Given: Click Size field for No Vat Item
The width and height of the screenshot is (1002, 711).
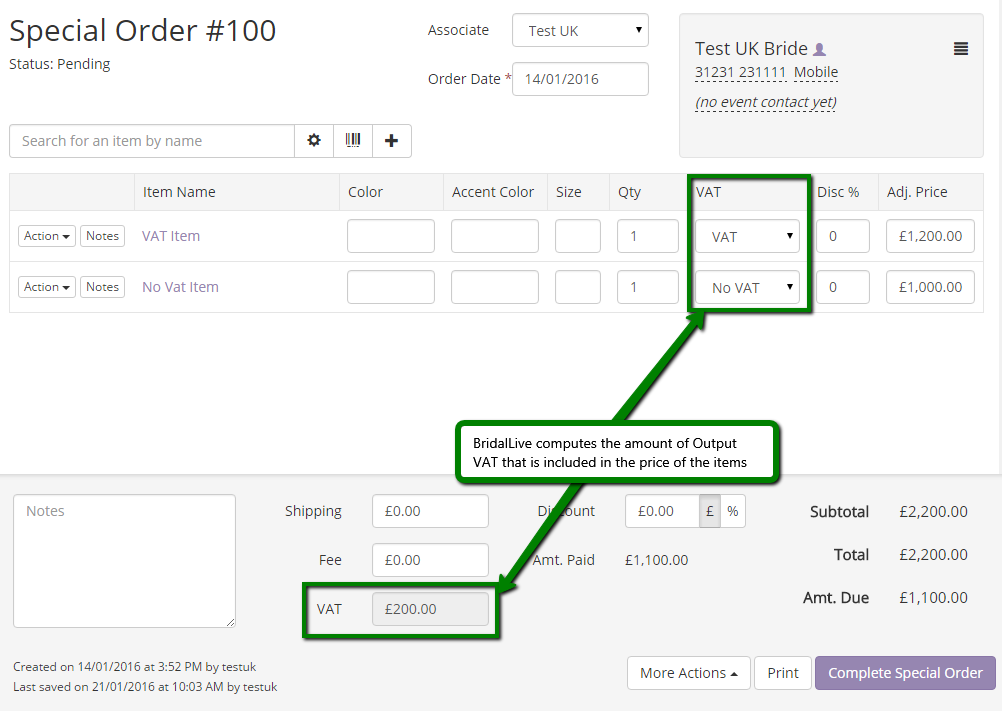Looking at the screenshot, I should click(578, 287).
